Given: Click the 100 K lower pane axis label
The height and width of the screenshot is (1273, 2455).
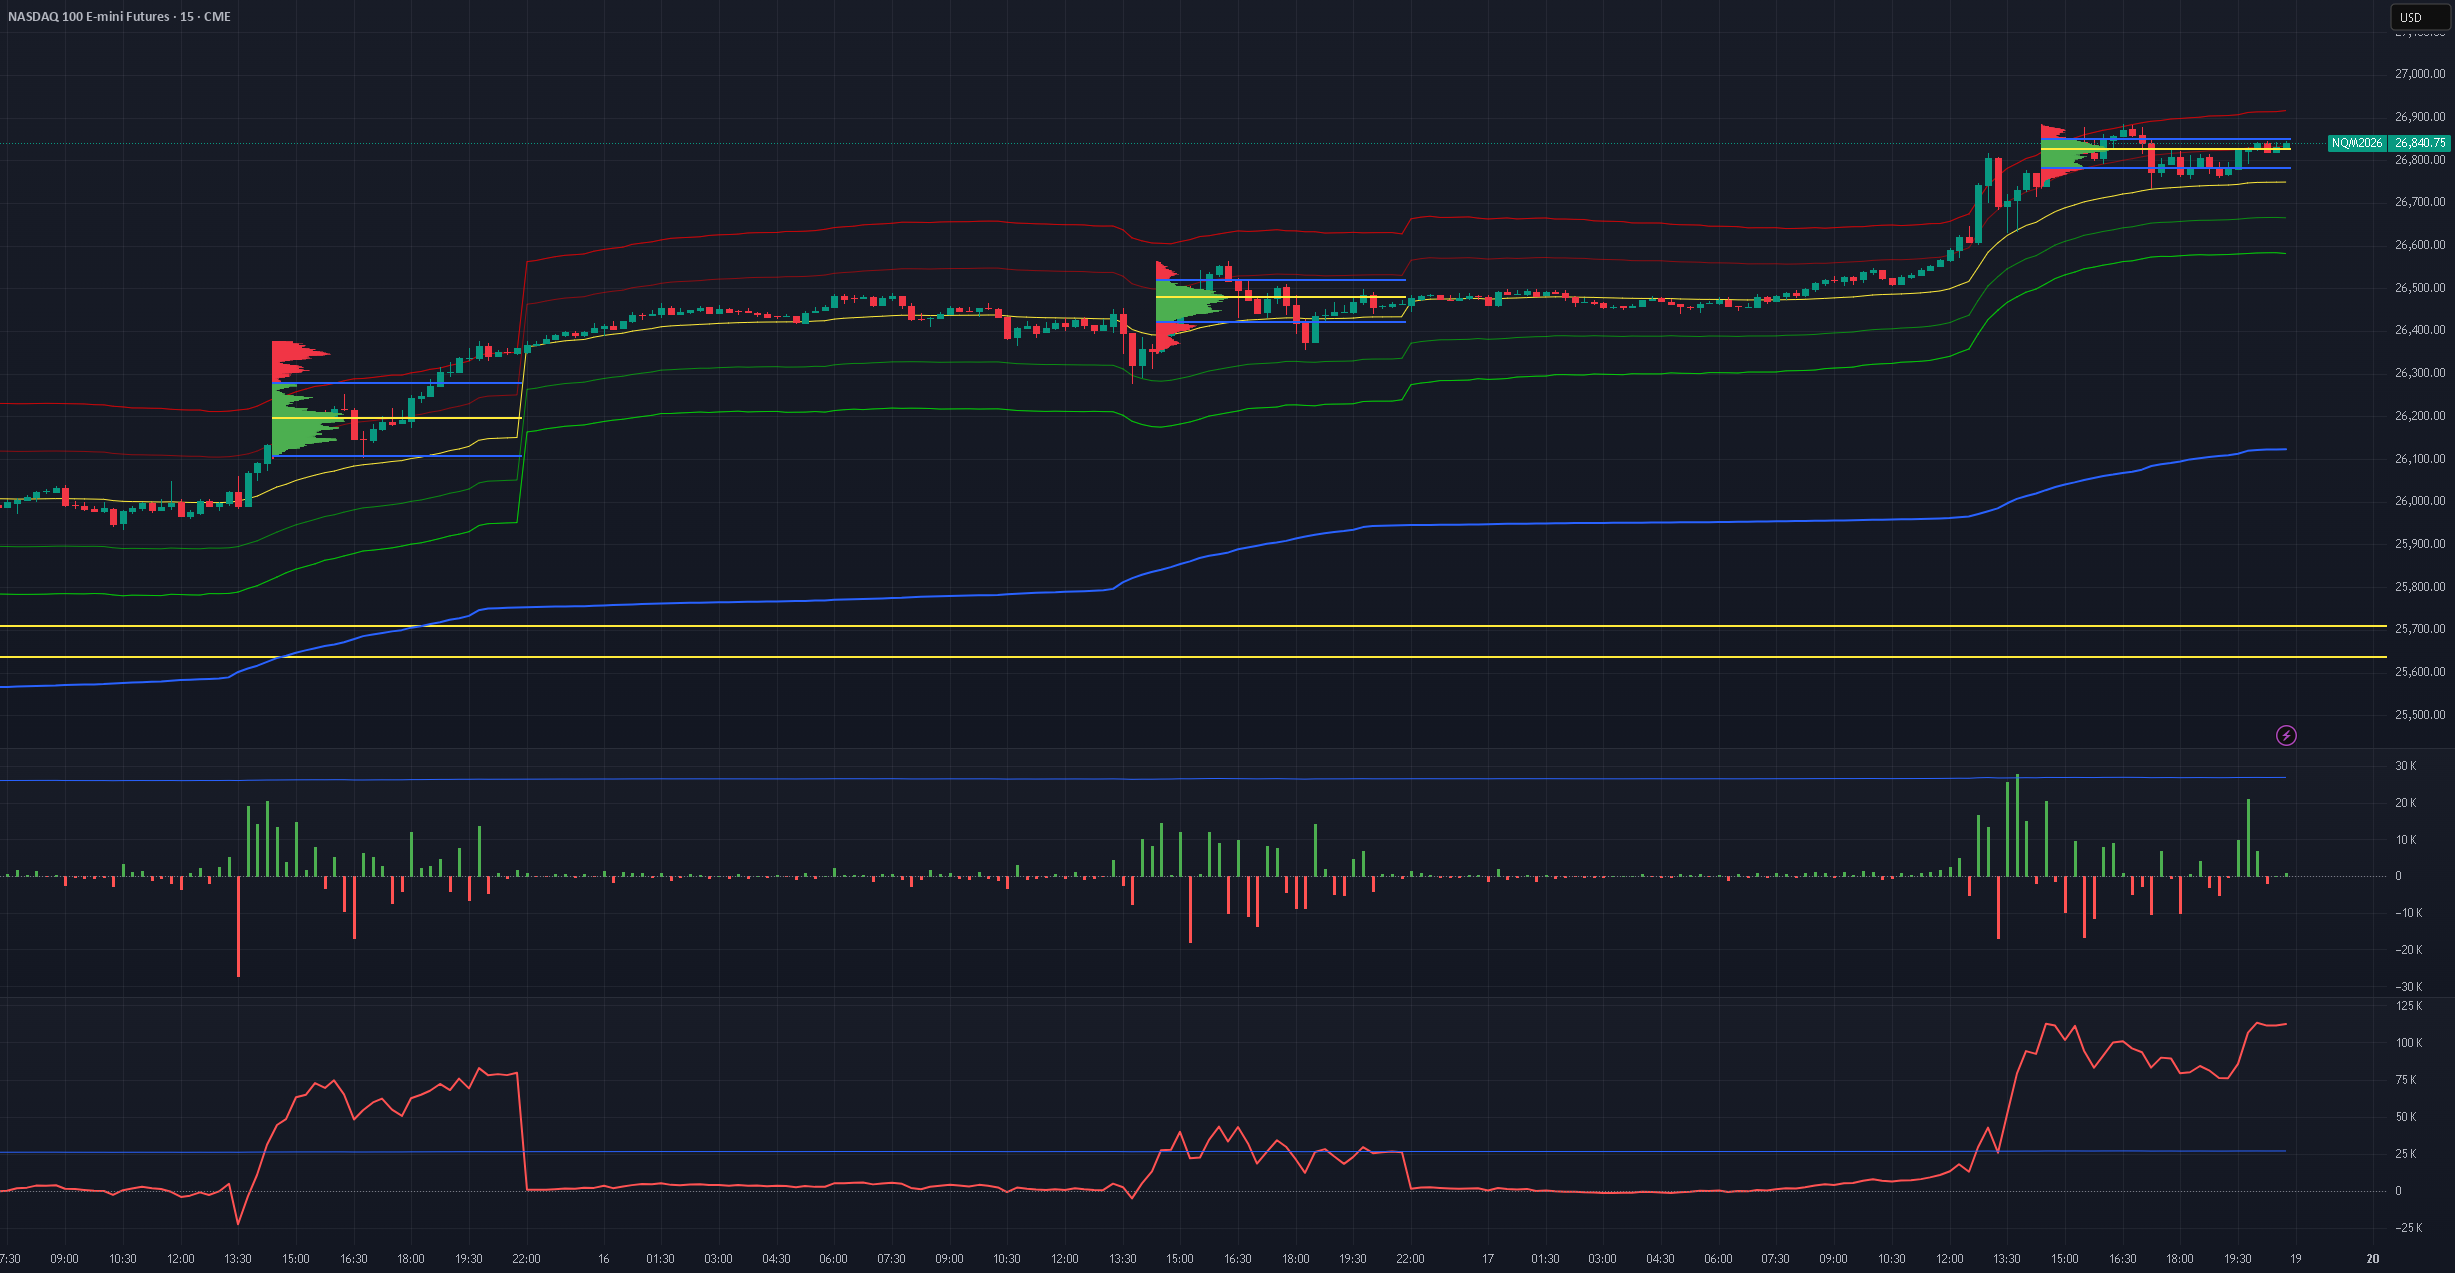Looking at the screenshot, I should (2408, 1043).
